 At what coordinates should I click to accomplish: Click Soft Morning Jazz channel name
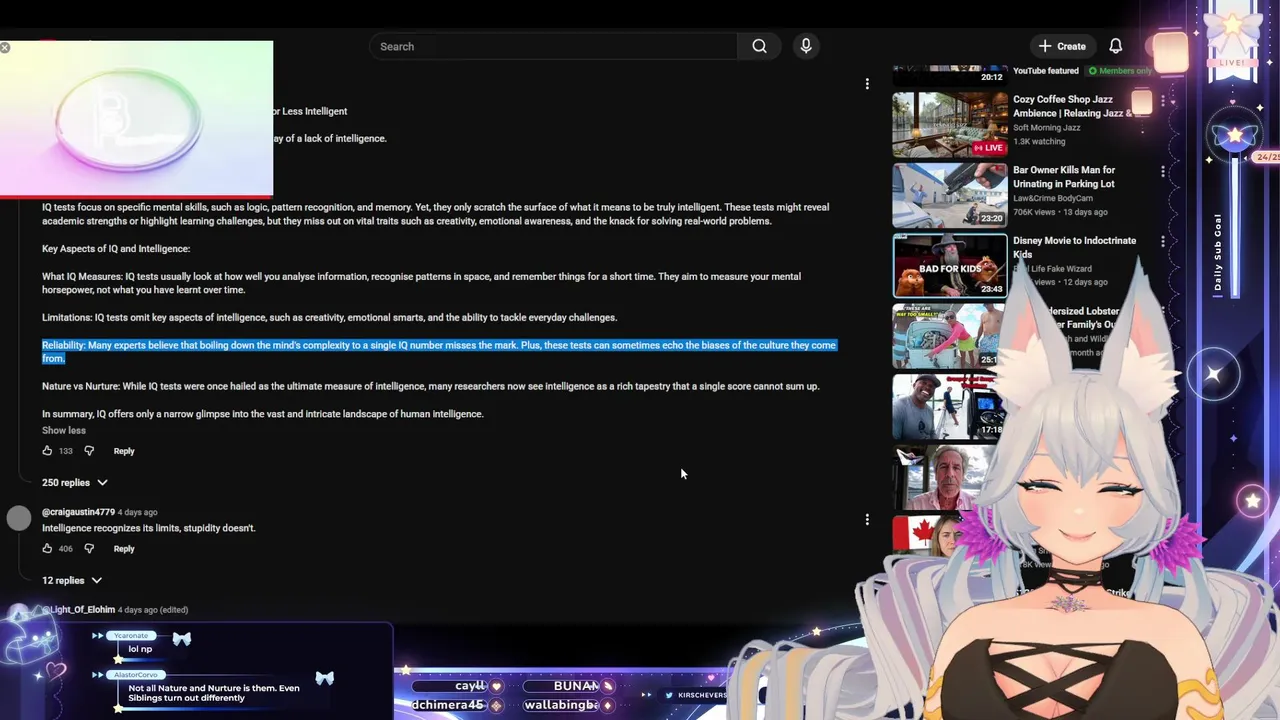1046,128
